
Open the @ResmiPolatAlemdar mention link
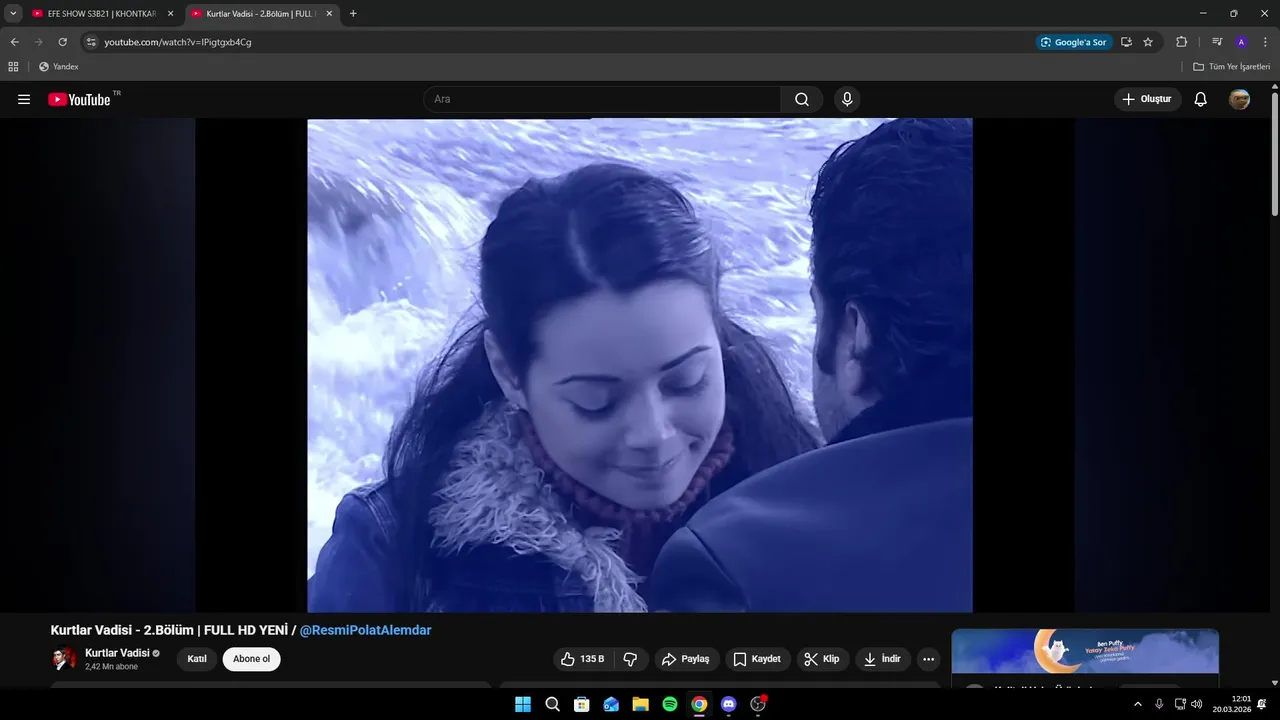366,630
